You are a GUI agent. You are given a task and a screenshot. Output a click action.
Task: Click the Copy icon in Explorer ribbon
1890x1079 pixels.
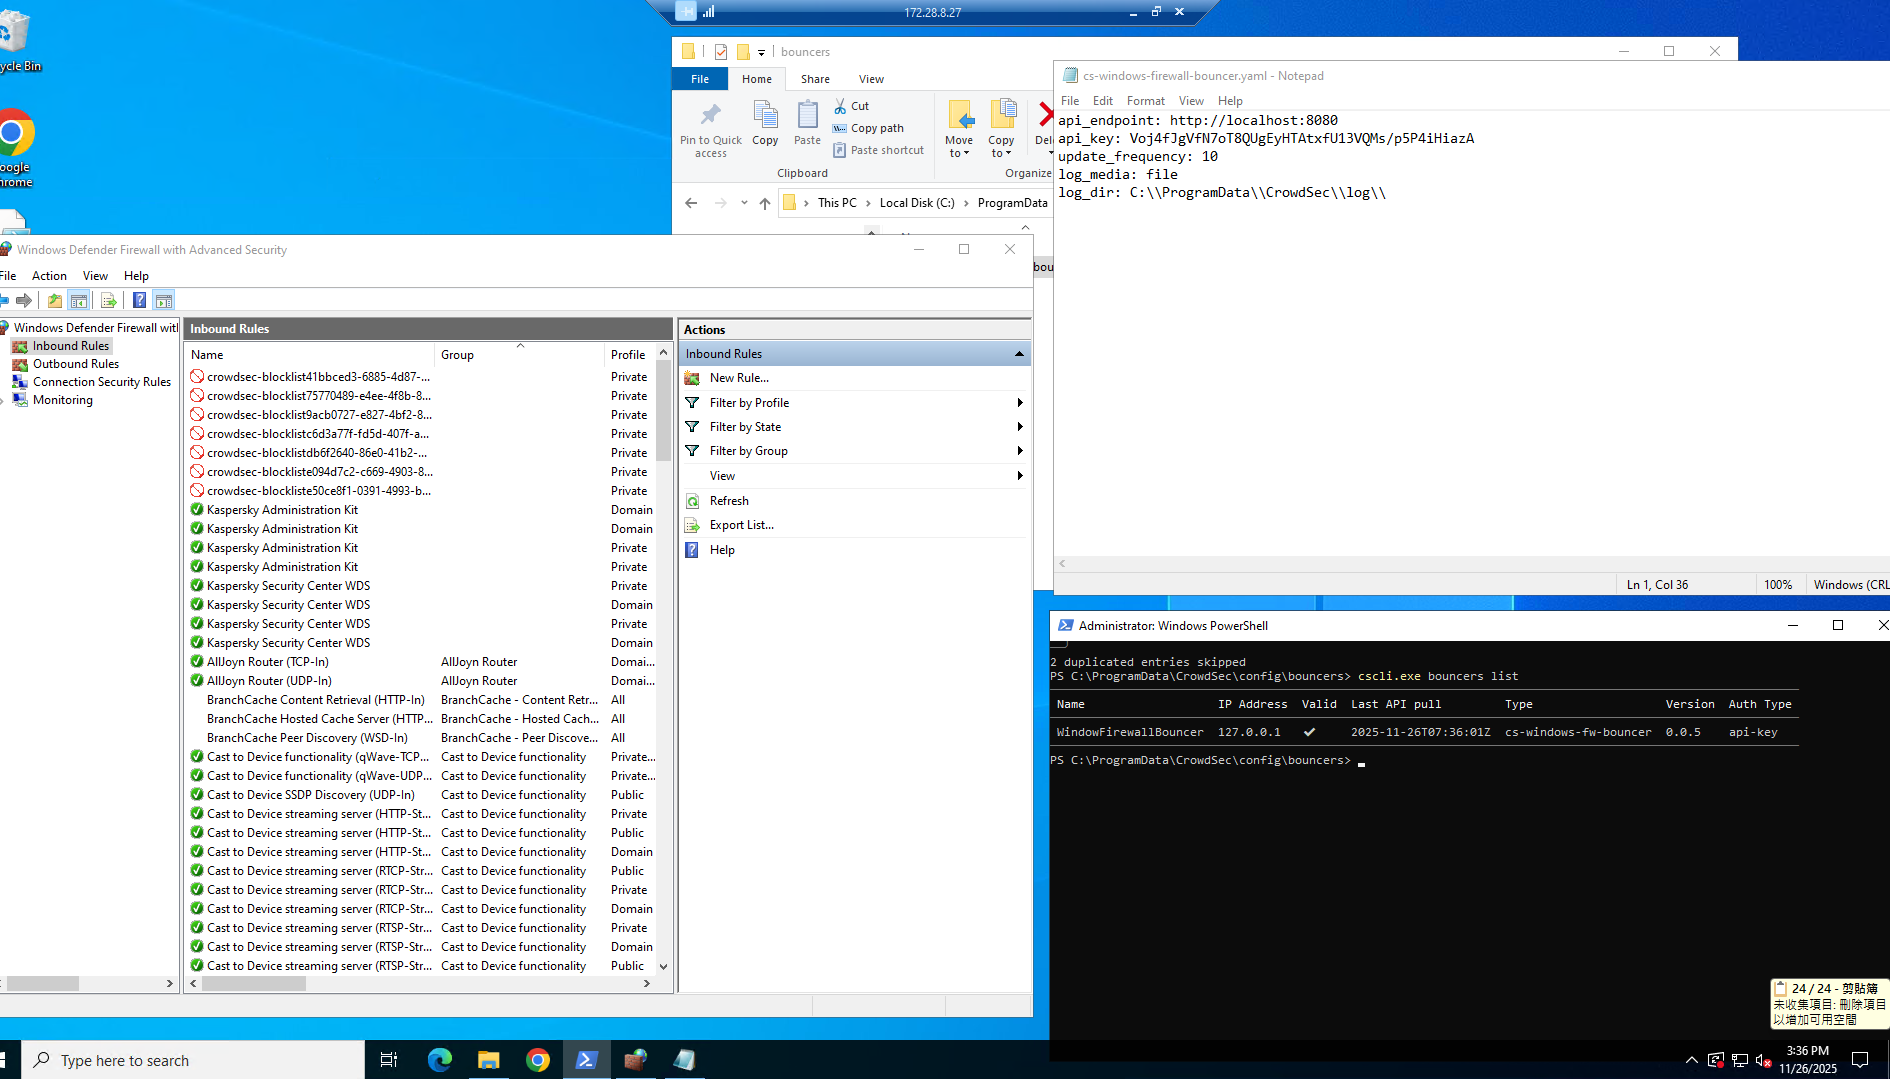pyautogui.click(x=765, y=124)
